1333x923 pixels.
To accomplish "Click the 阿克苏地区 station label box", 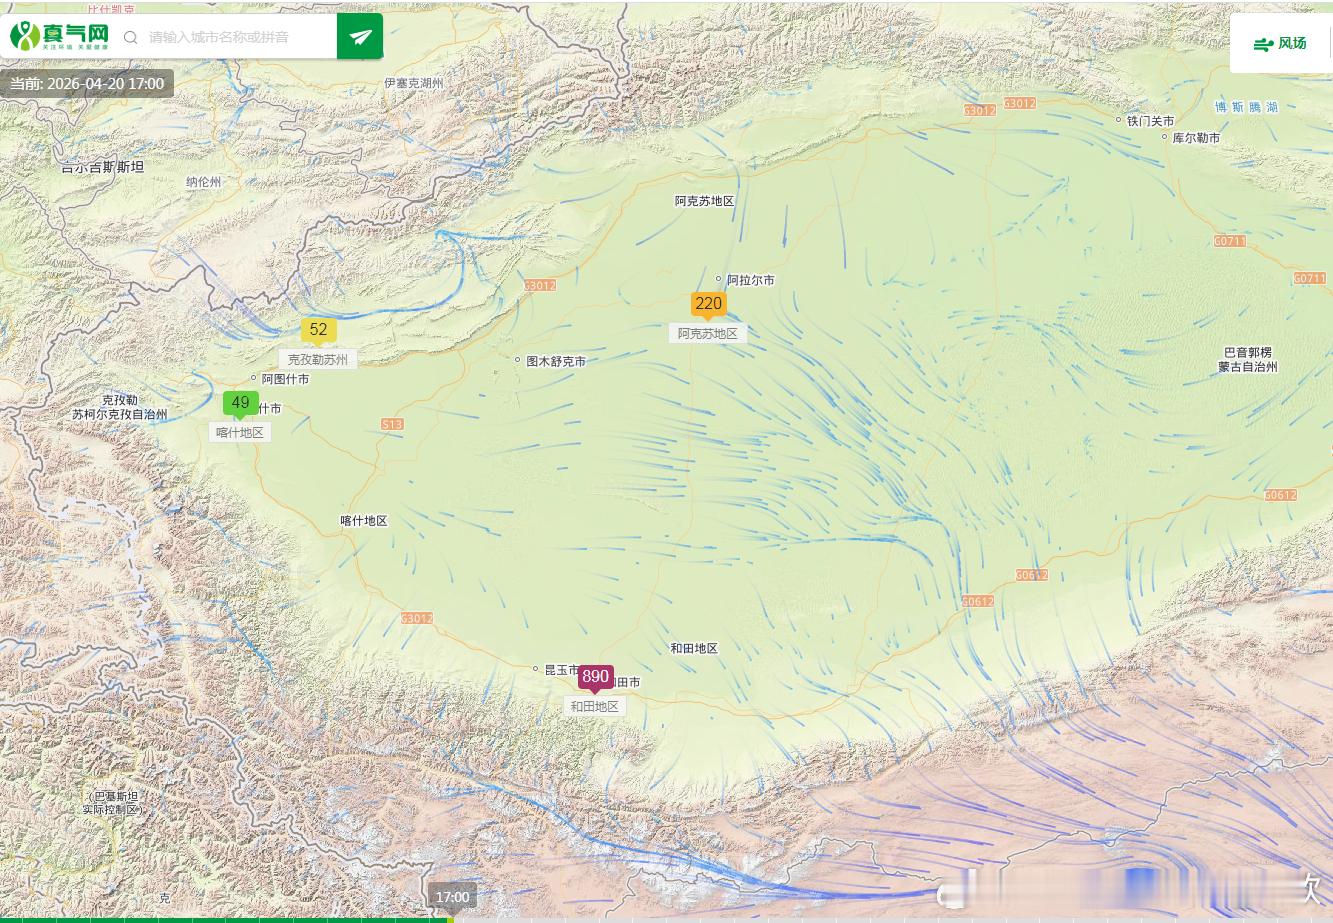I will pyautogui.click(x=708, y=333).
